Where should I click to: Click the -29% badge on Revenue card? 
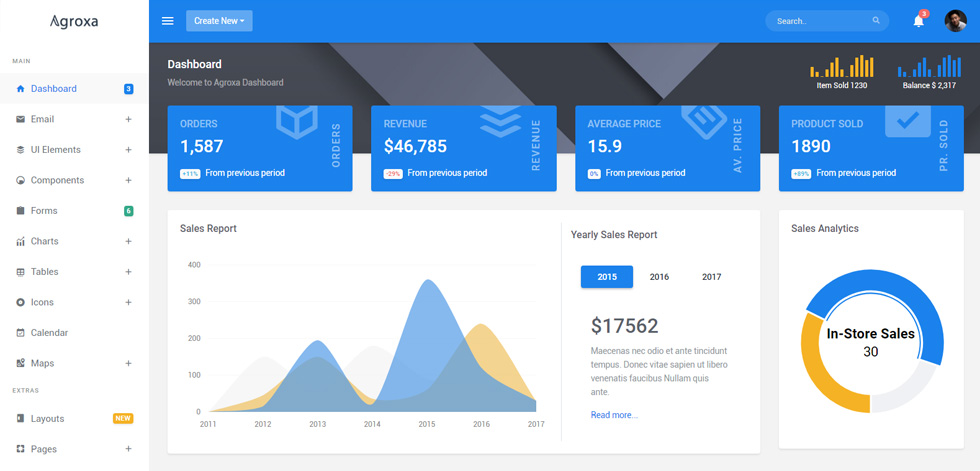coord(393,174)
